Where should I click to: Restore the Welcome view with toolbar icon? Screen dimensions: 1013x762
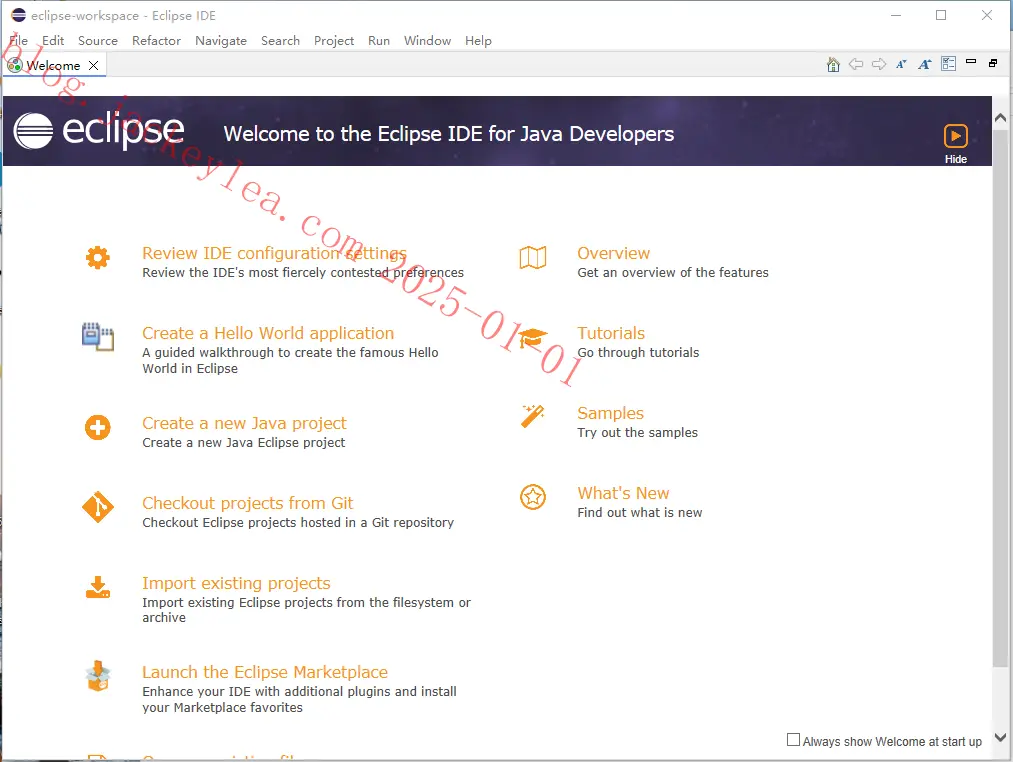[x=993, y=63]
